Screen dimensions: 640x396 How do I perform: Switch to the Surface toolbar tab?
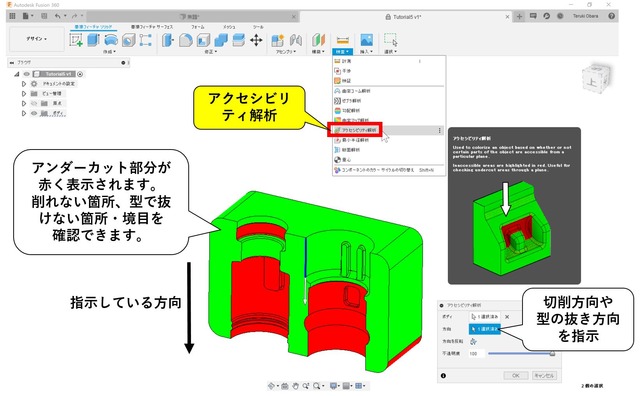pos(152,27)
